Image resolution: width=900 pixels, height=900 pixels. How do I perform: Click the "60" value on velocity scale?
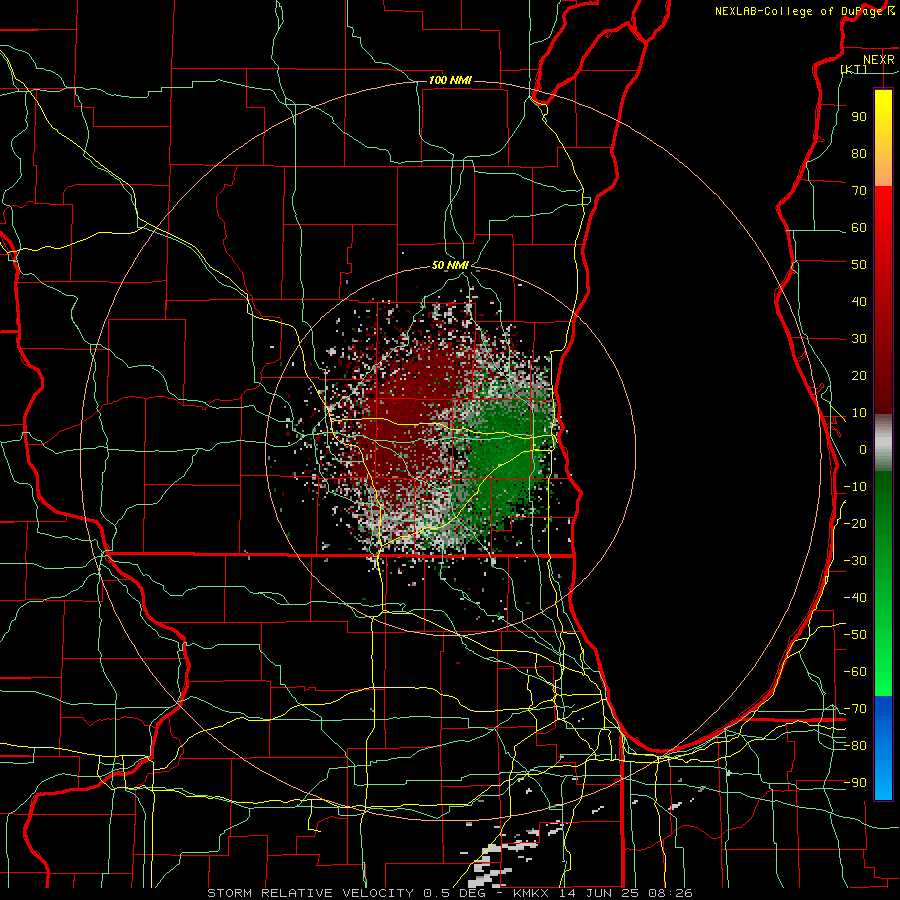click(859, 228)
